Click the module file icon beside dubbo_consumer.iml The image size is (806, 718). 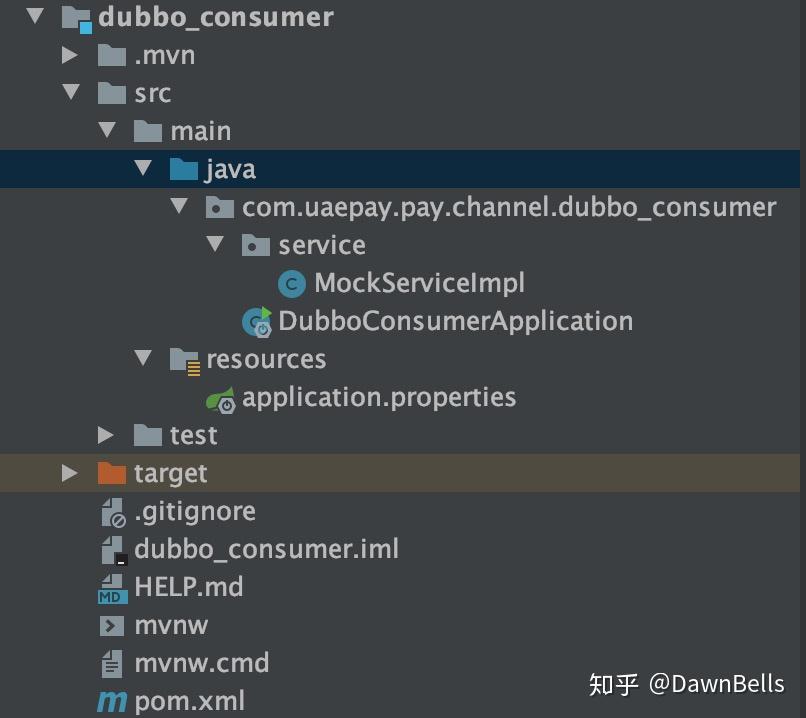click(x=112, y=548)
